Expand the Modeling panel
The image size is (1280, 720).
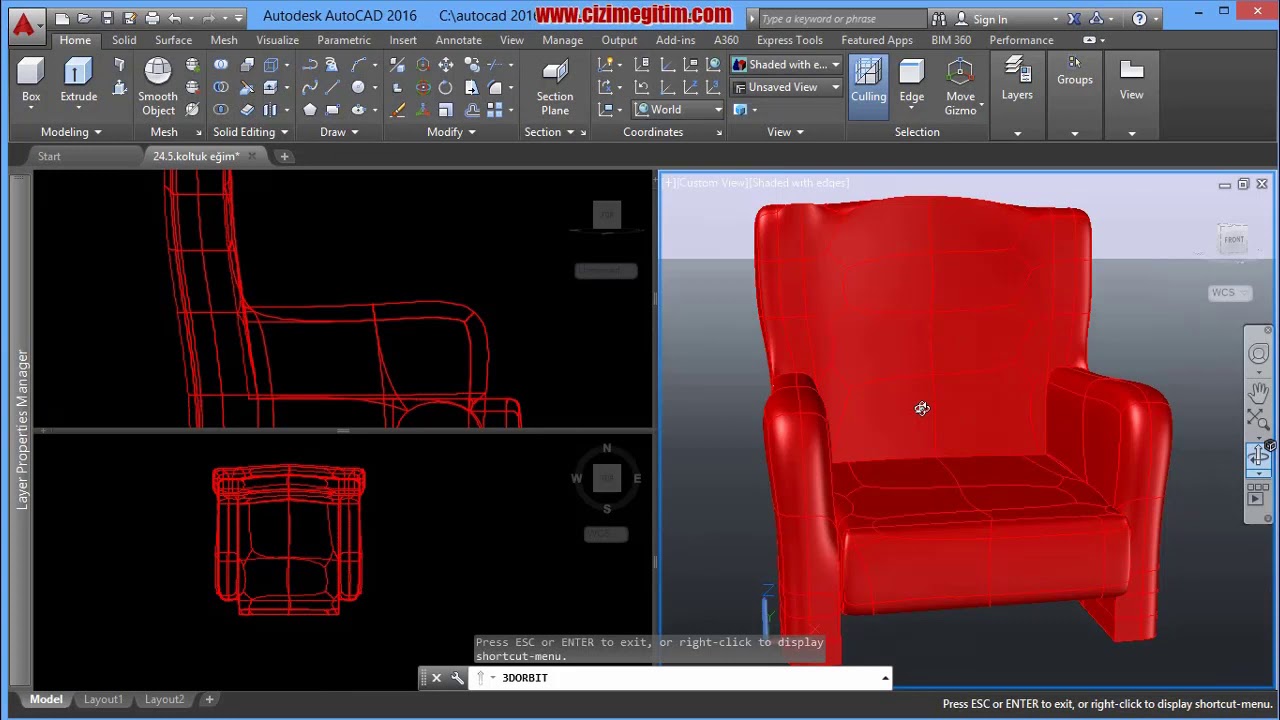pos(71,132)
